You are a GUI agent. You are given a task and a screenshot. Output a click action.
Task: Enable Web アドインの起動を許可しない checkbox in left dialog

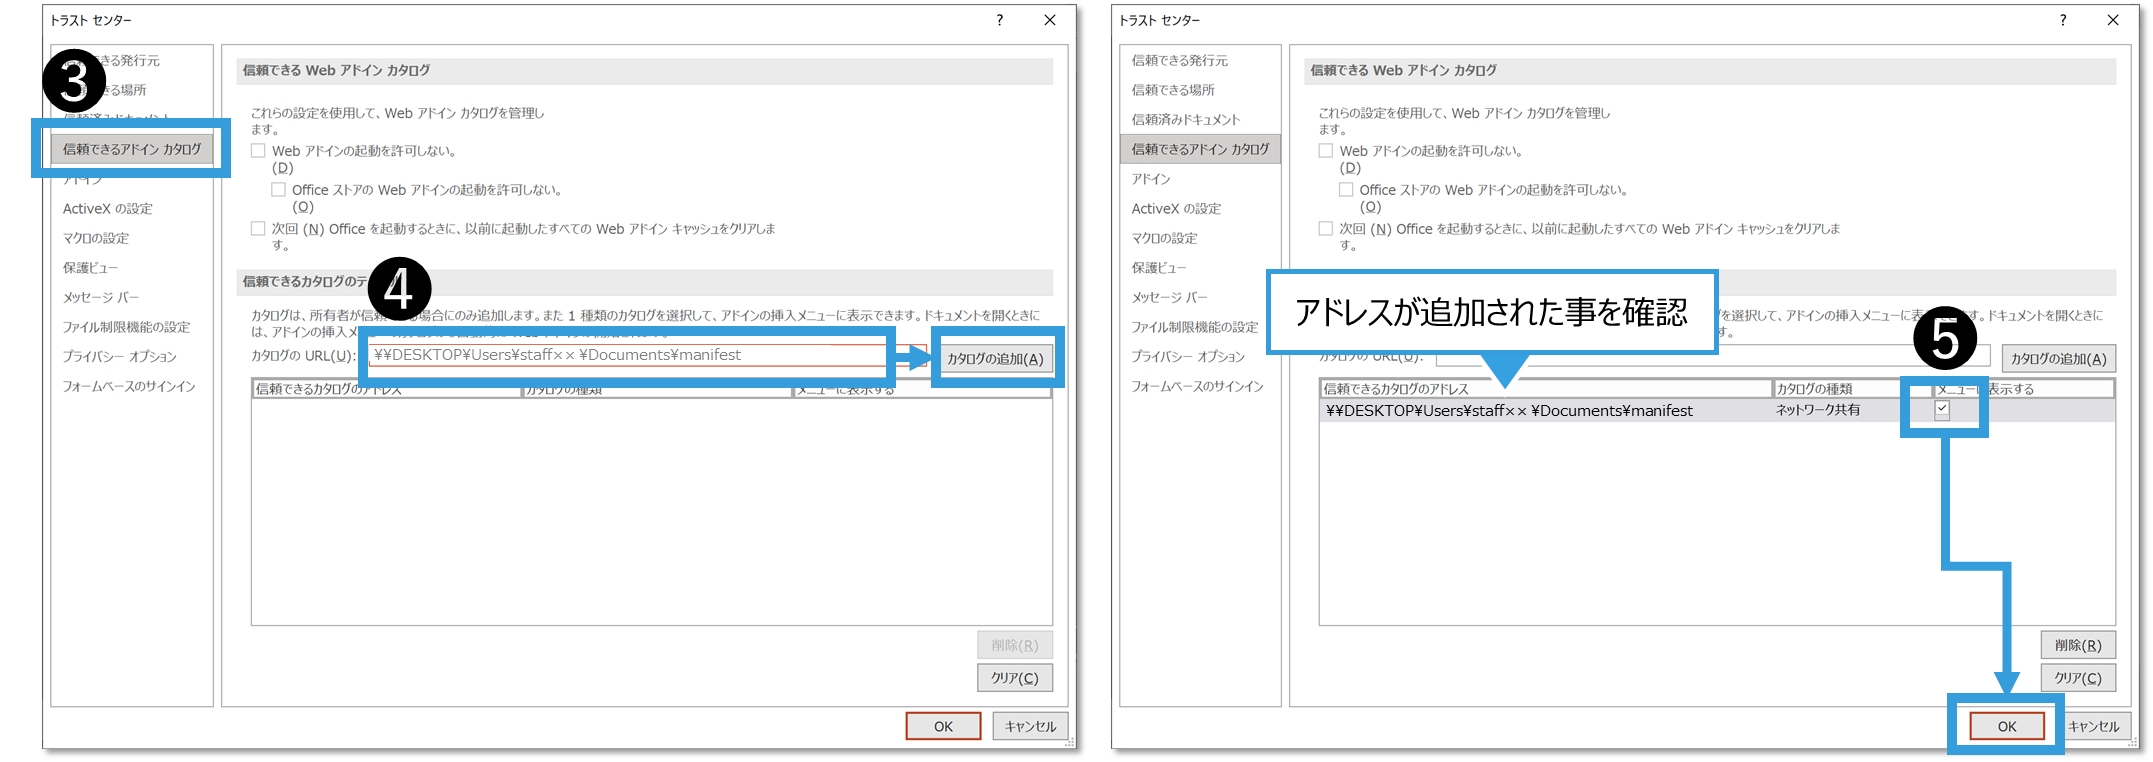pyautogui.click(x=259, y=151)
